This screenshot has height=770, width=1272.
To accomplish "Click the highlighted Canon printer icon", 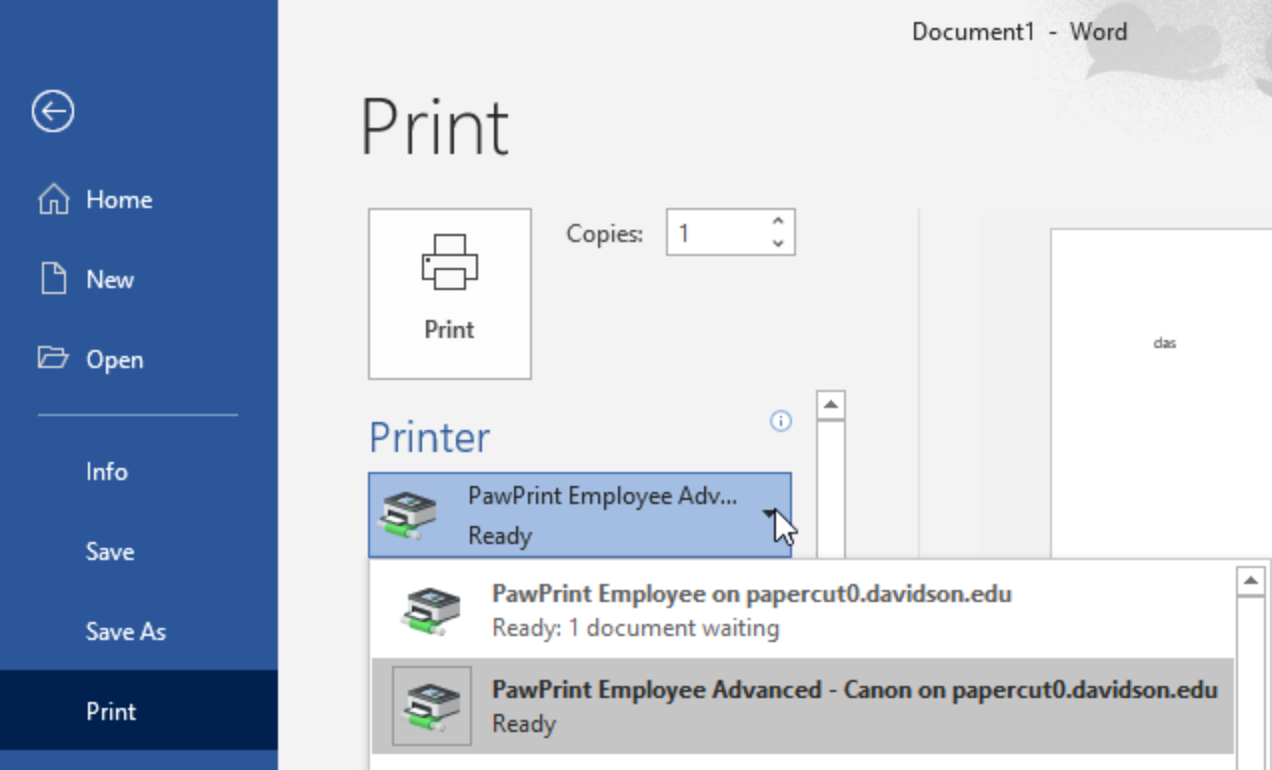I will pyautogui.click(x=432, y=706).
